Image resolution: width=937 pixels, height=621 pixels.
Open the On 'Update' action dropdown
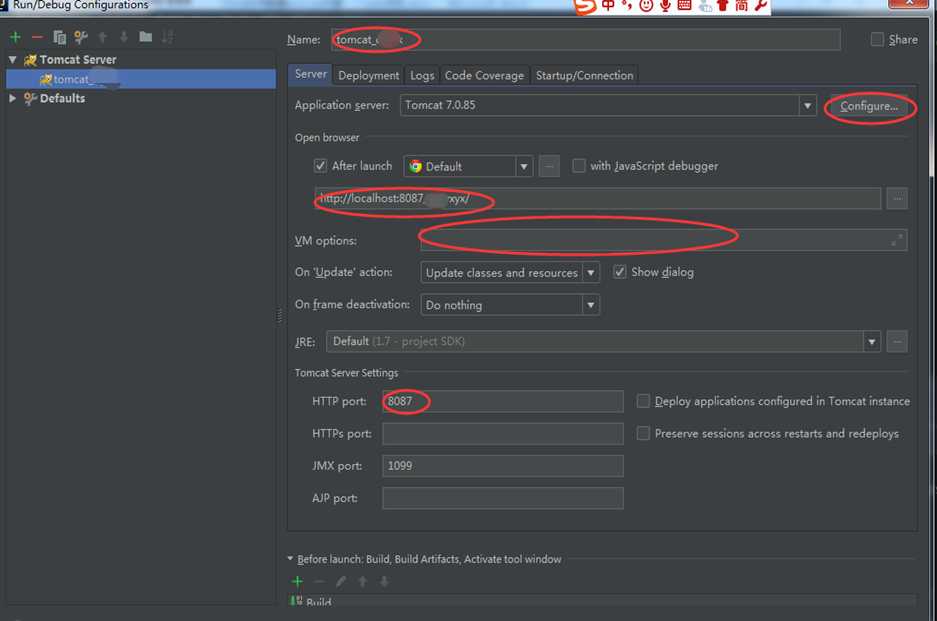[x=590, y=273]
